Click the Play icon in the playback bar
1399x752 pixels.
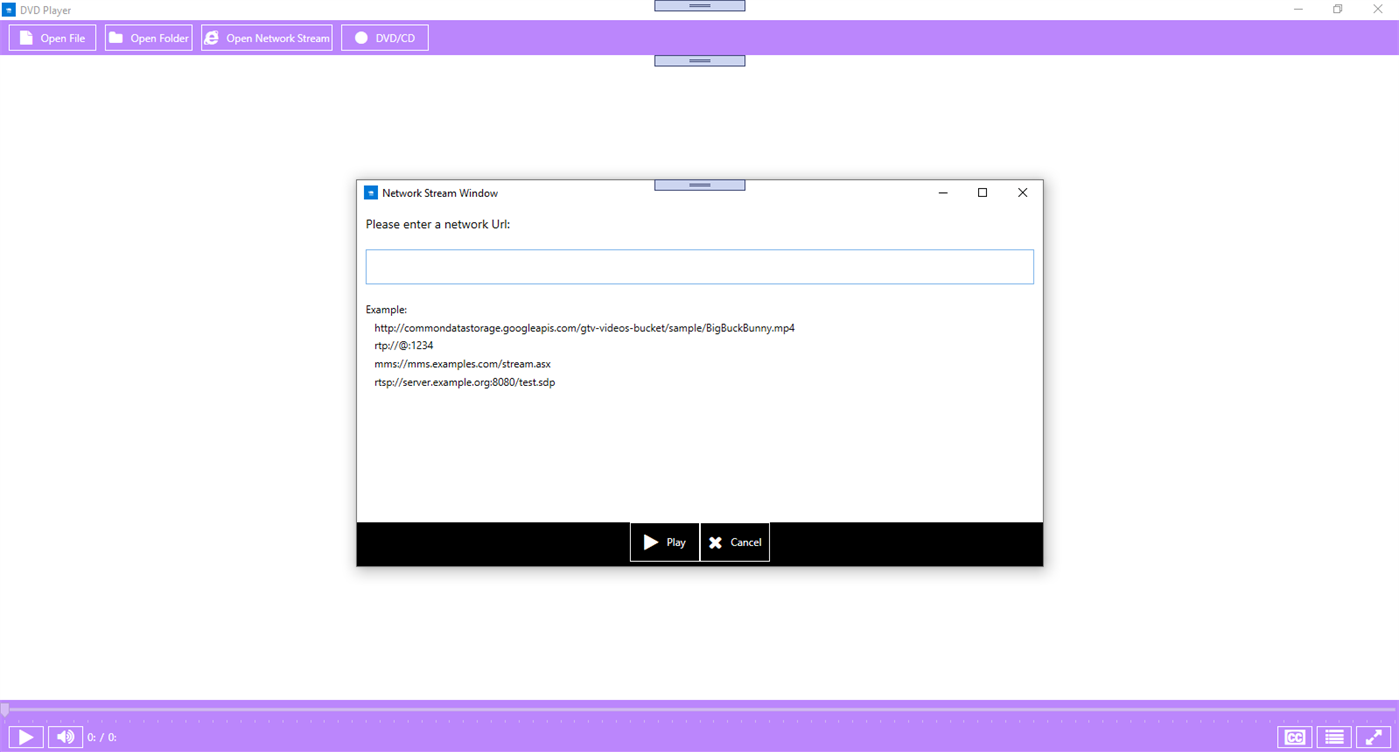point(26,736)
